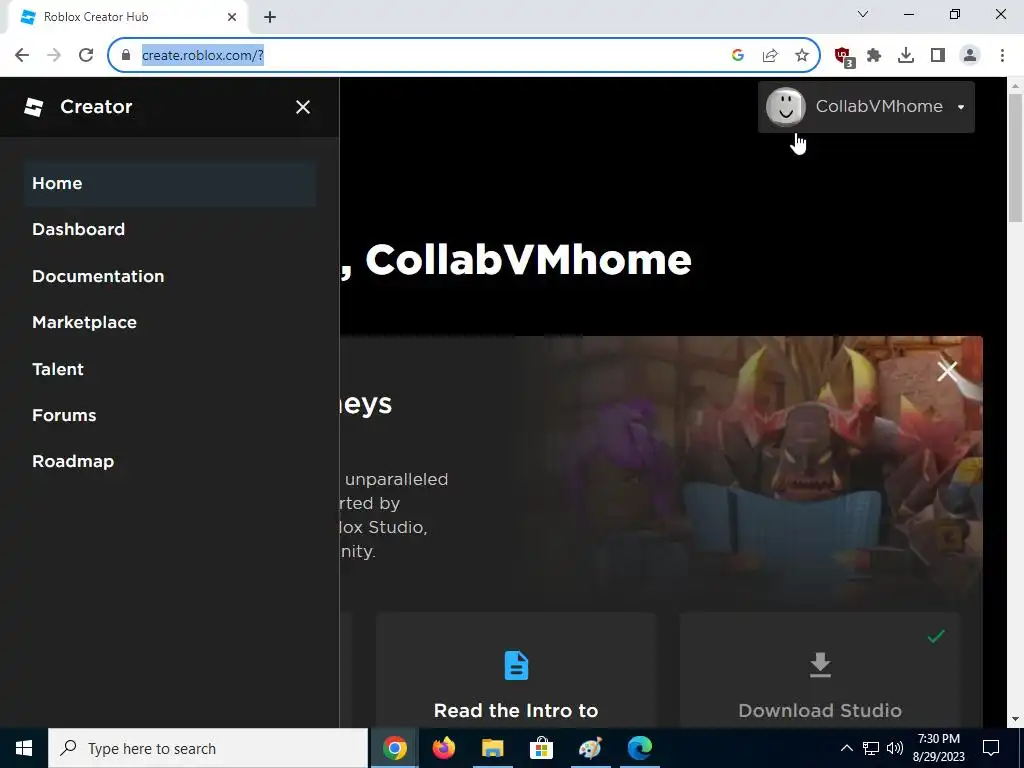1024x768 pixels.
Task: Open the Chrome profile icon
Action: pos(970,56)
